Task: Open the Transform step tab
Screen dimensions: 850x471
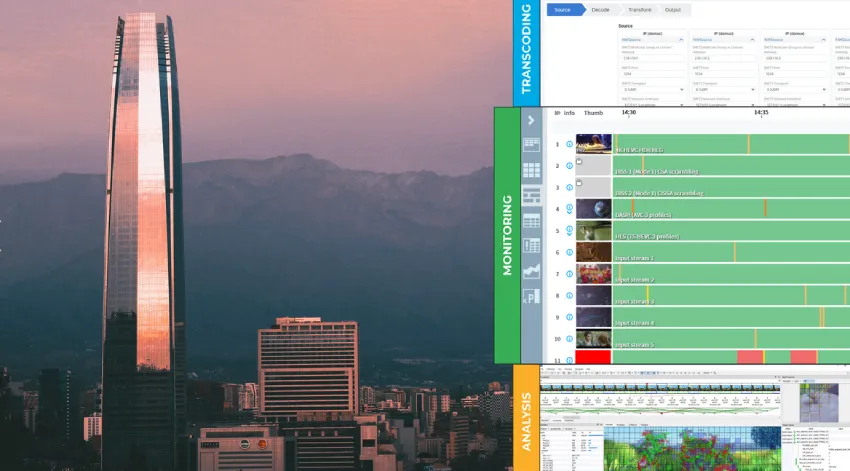Action: 640,9
